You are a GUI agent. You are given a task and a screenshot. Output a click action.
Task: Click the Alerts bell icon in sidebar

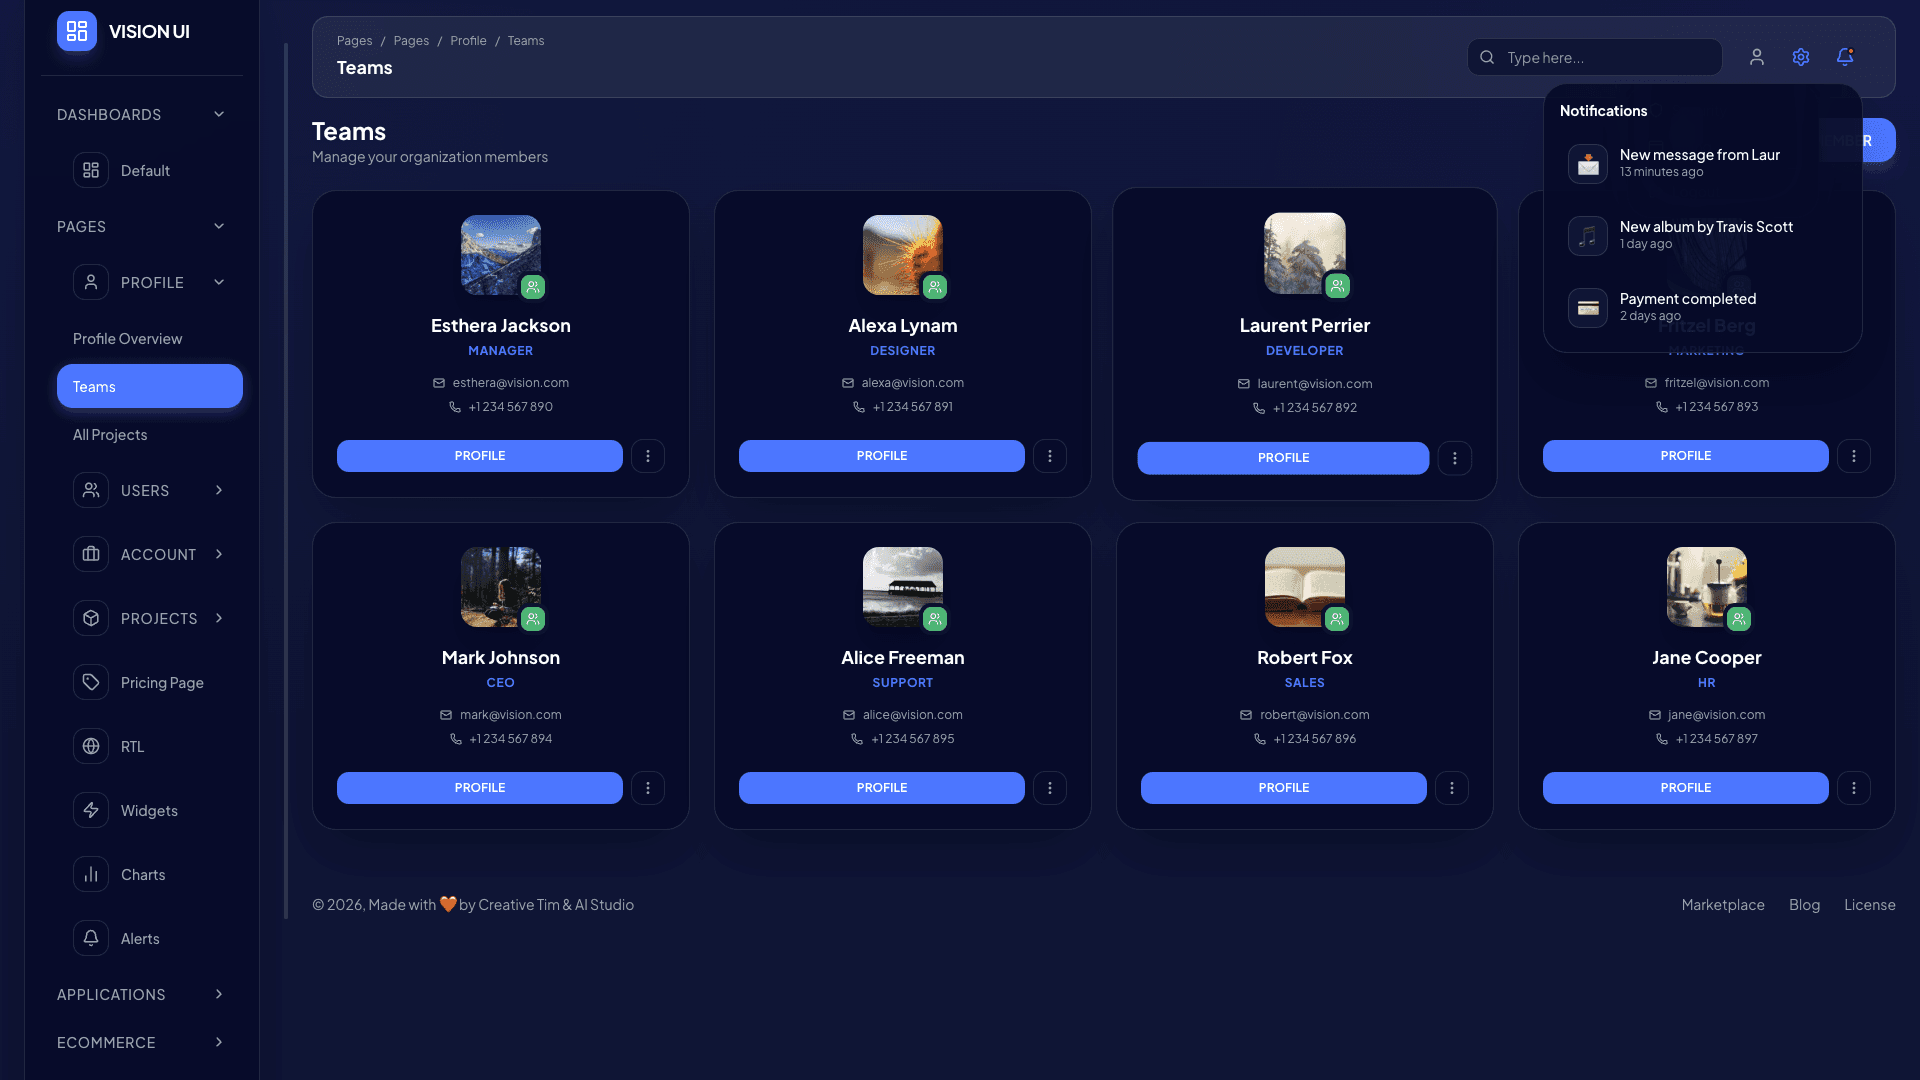pyautogui.click(x=91, y=938)
